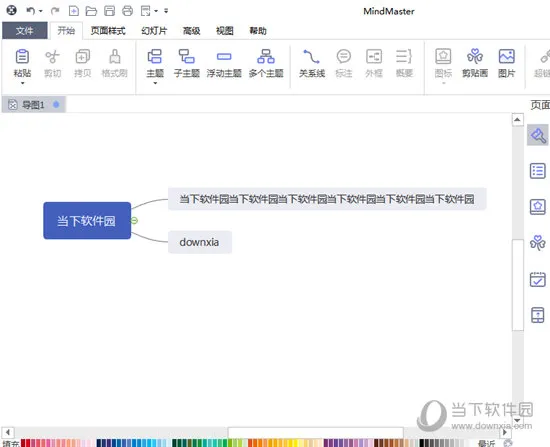
Task: Switch to the 视图 tab
Action: point(224,31)
